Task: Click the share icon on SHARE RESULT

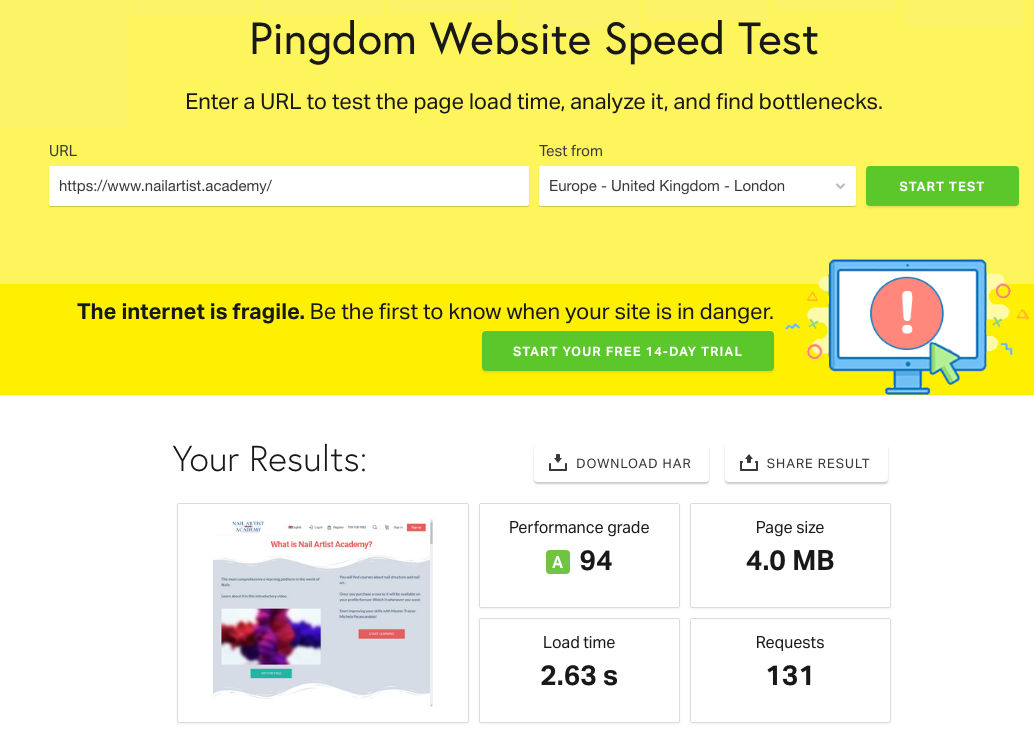Action: [x=748, y=462]
